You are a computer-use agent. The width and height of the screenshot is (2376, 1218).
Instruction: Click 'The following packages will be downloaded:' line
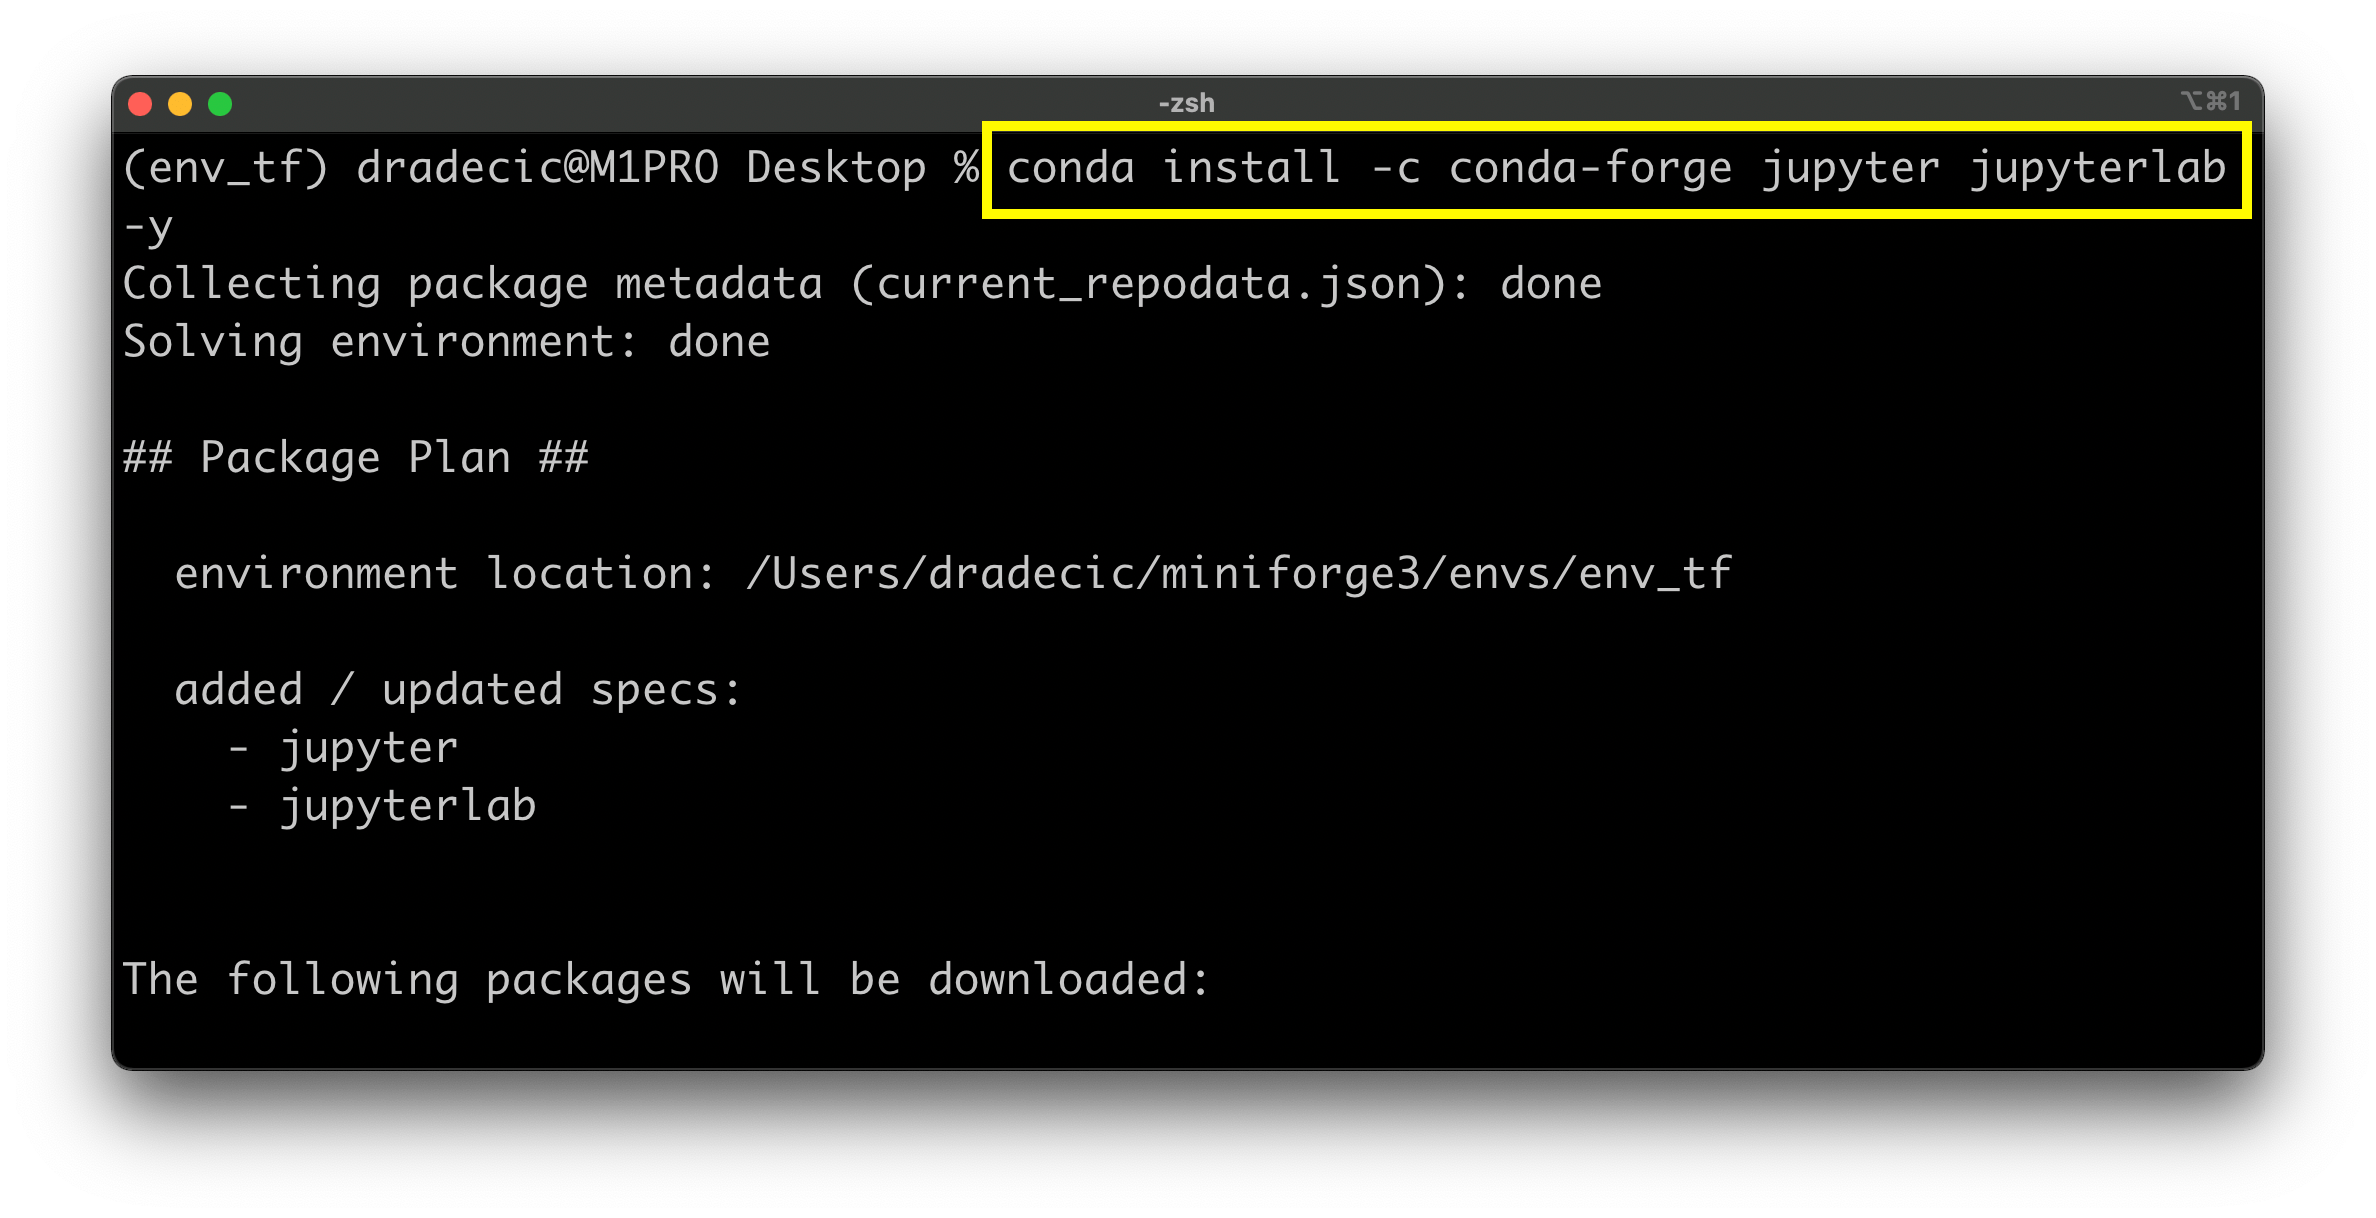point(665,980)
